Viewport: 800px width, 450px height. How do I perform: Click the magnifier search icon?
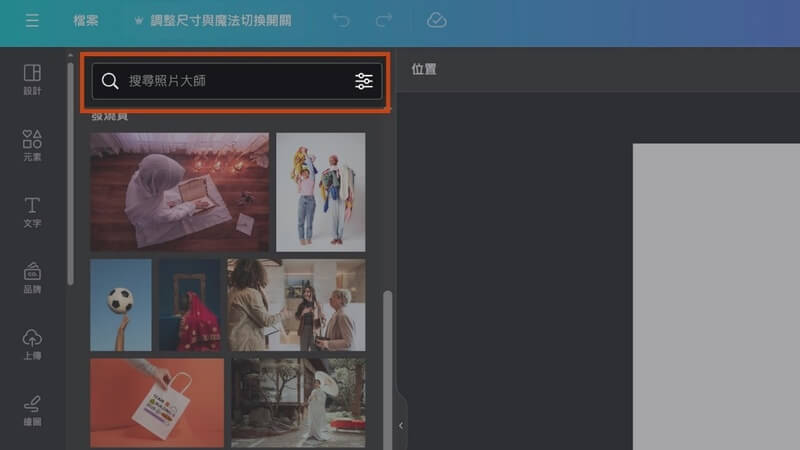click(110, 81)
